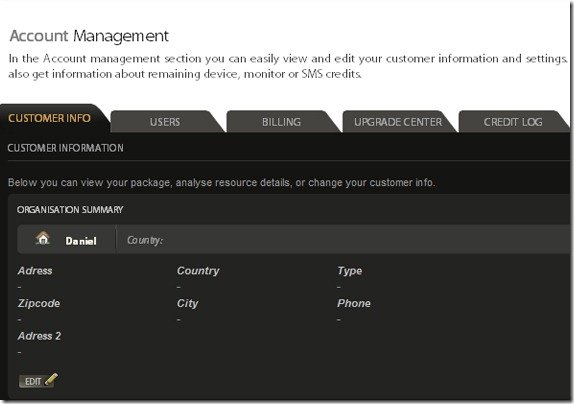Select the organisation name Daniel

point(81,241)
